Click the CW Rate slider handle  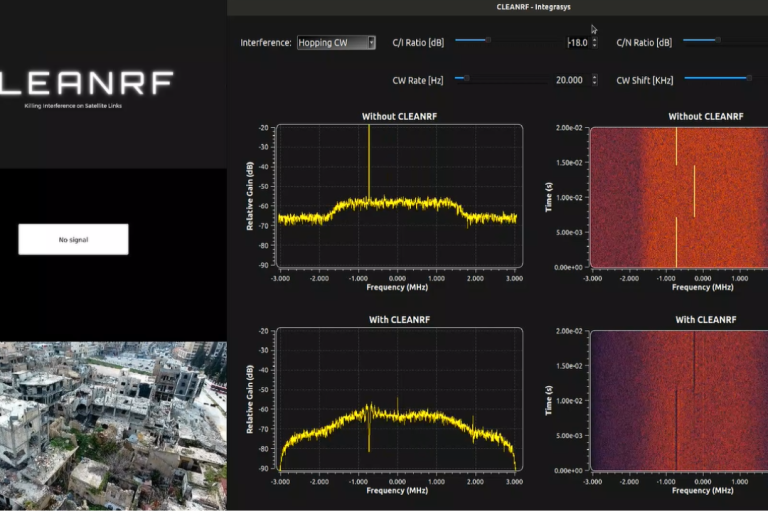pyautogui.click(x=466, y=78)
